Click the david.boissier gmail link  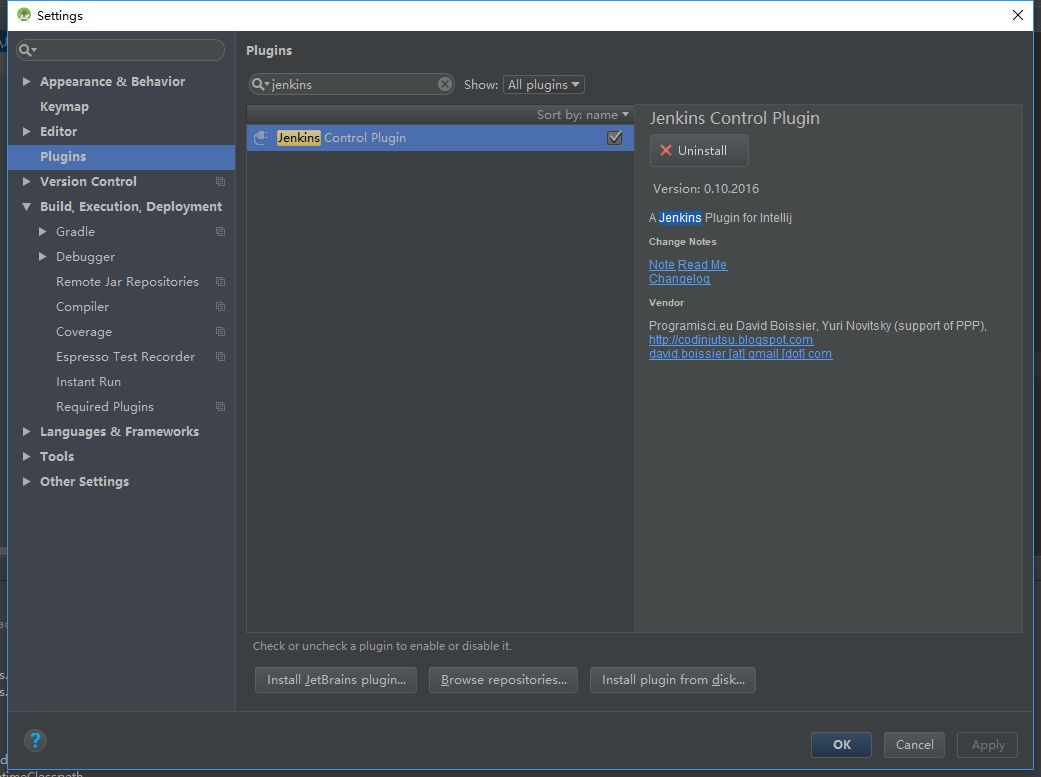pos(740,354)
